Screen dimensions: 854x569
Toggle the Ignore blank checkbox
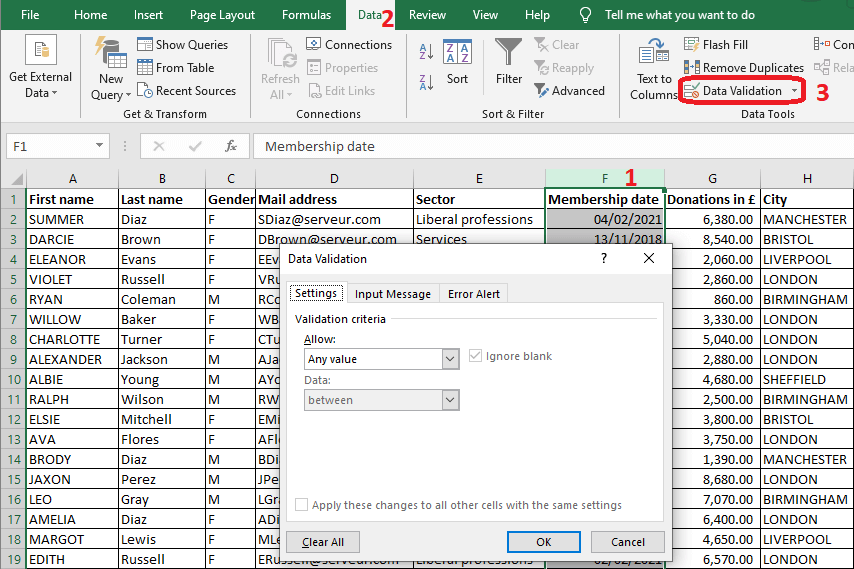(477, 356)
